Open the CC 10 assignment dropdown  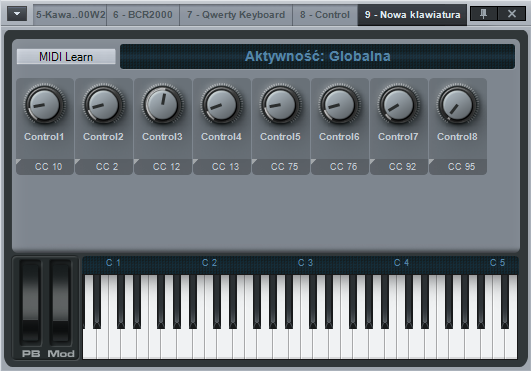[45, 167]
